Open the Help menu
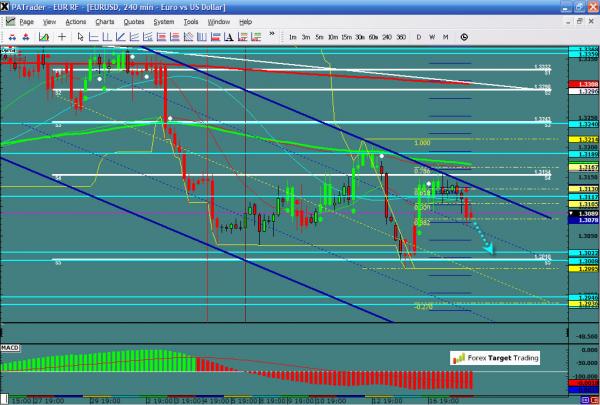Viewport: 600px width, 405px height. click(x=246, y=21)
